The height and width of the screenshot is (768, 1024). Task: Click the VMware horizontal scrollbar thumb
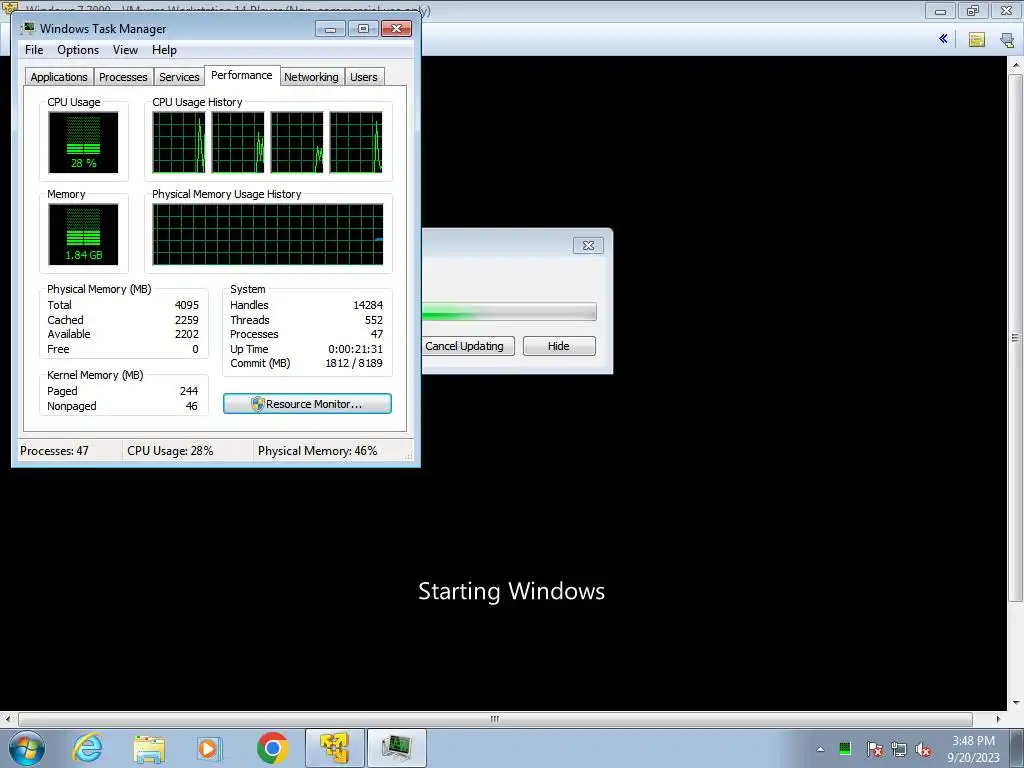tap(495, 719)
